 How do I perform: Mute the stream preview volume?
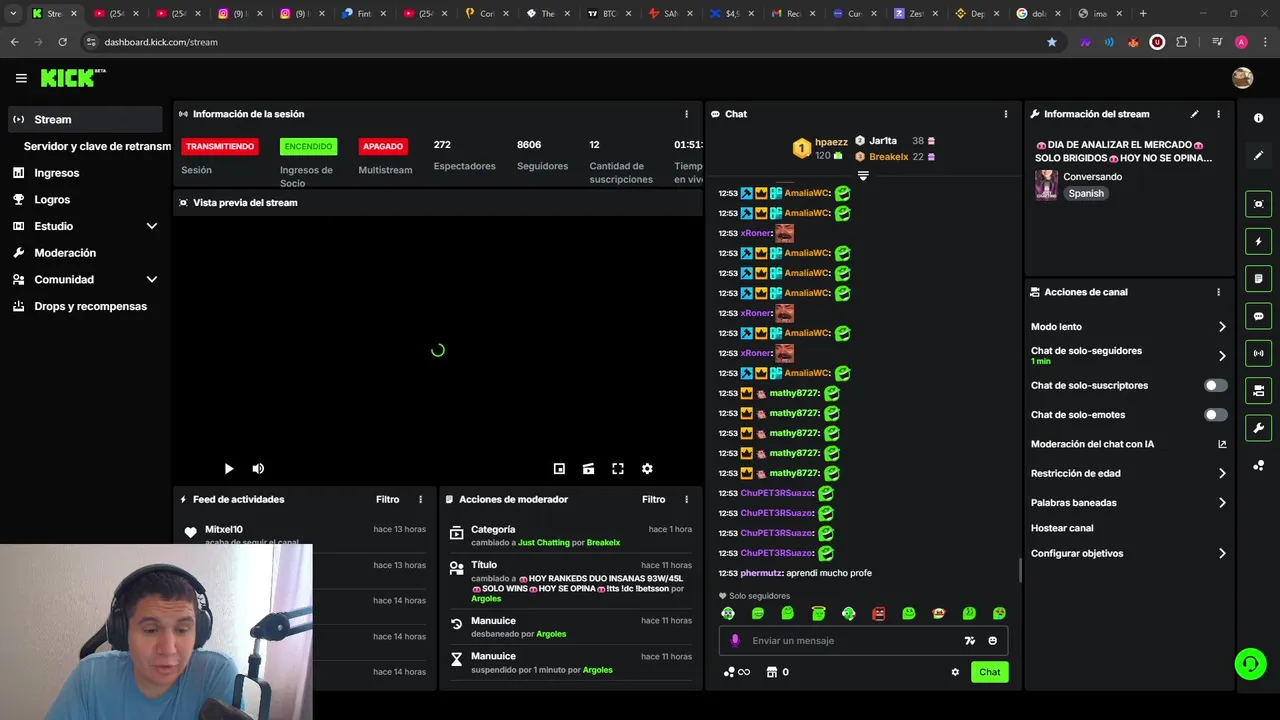[x=258, y=468]
